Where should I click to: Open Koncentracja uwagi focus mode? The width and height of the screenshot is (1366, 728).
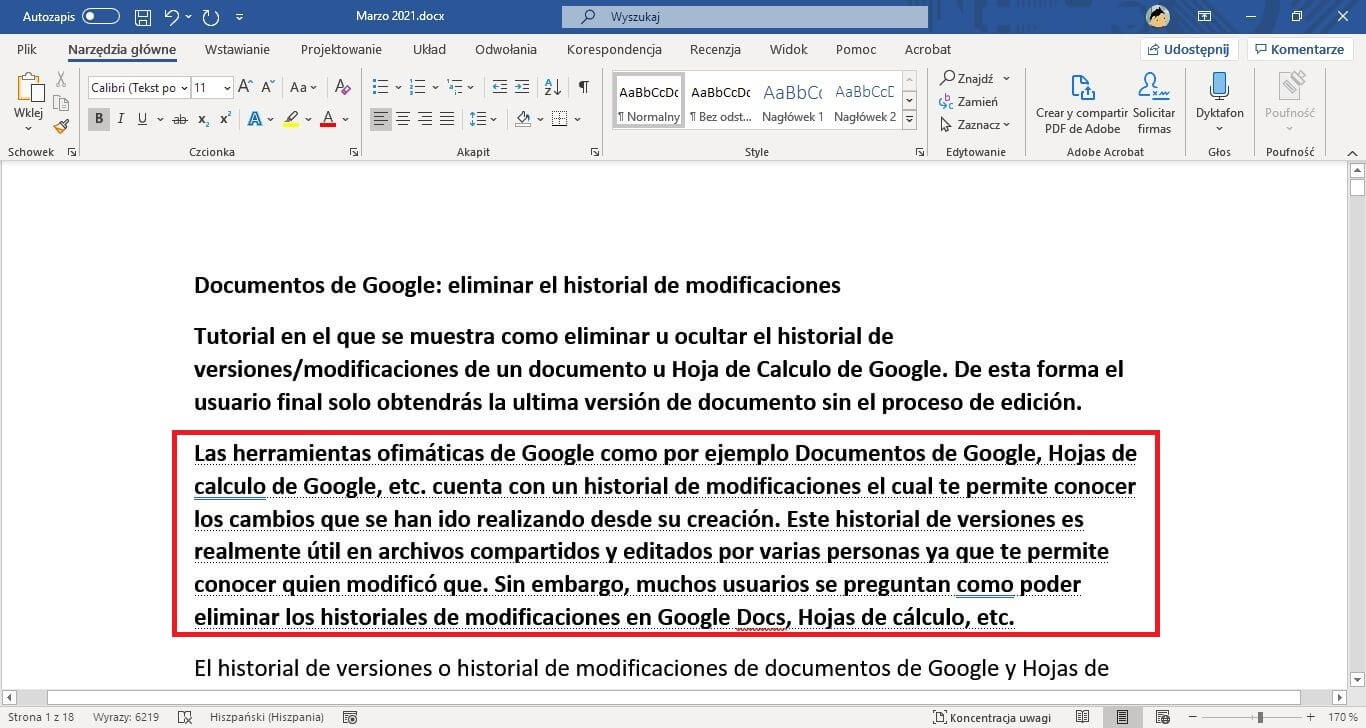(990, 717)
